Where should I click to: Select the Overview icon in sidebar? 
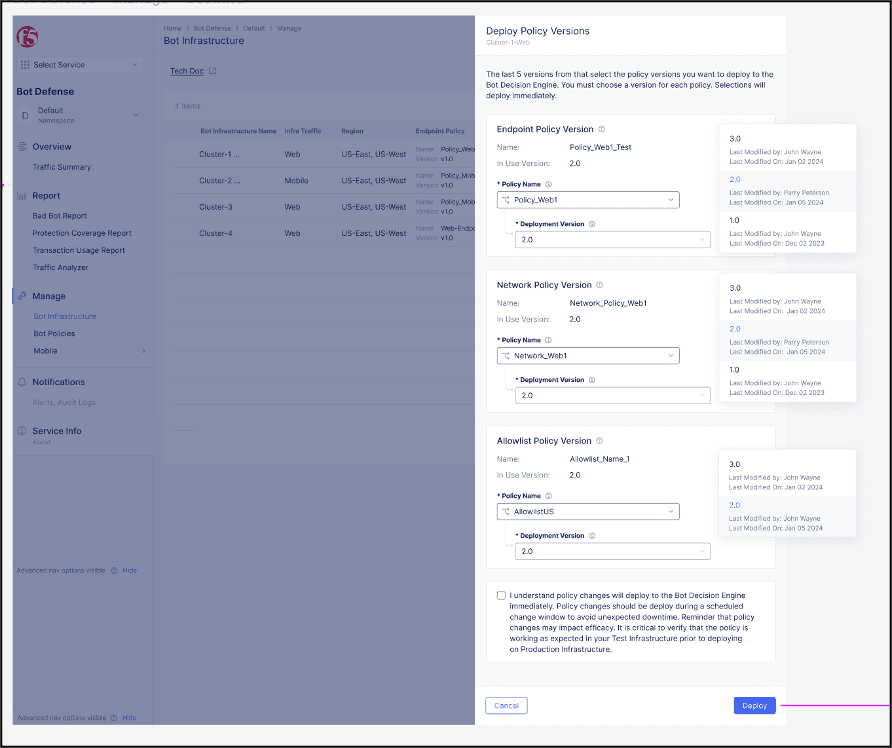(x=22, y=146)
